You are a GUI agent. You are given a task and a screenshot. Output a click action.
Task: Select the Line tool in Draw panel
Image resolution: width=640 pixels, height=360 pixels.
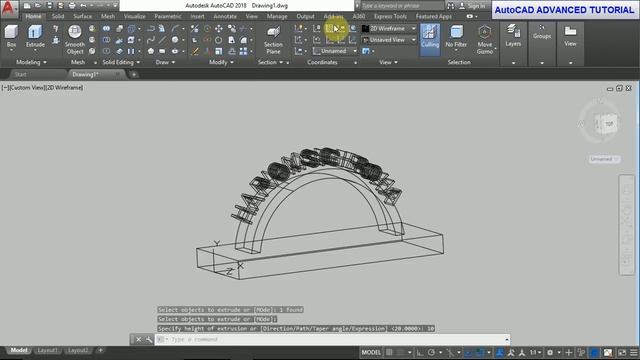pos(162,40)
